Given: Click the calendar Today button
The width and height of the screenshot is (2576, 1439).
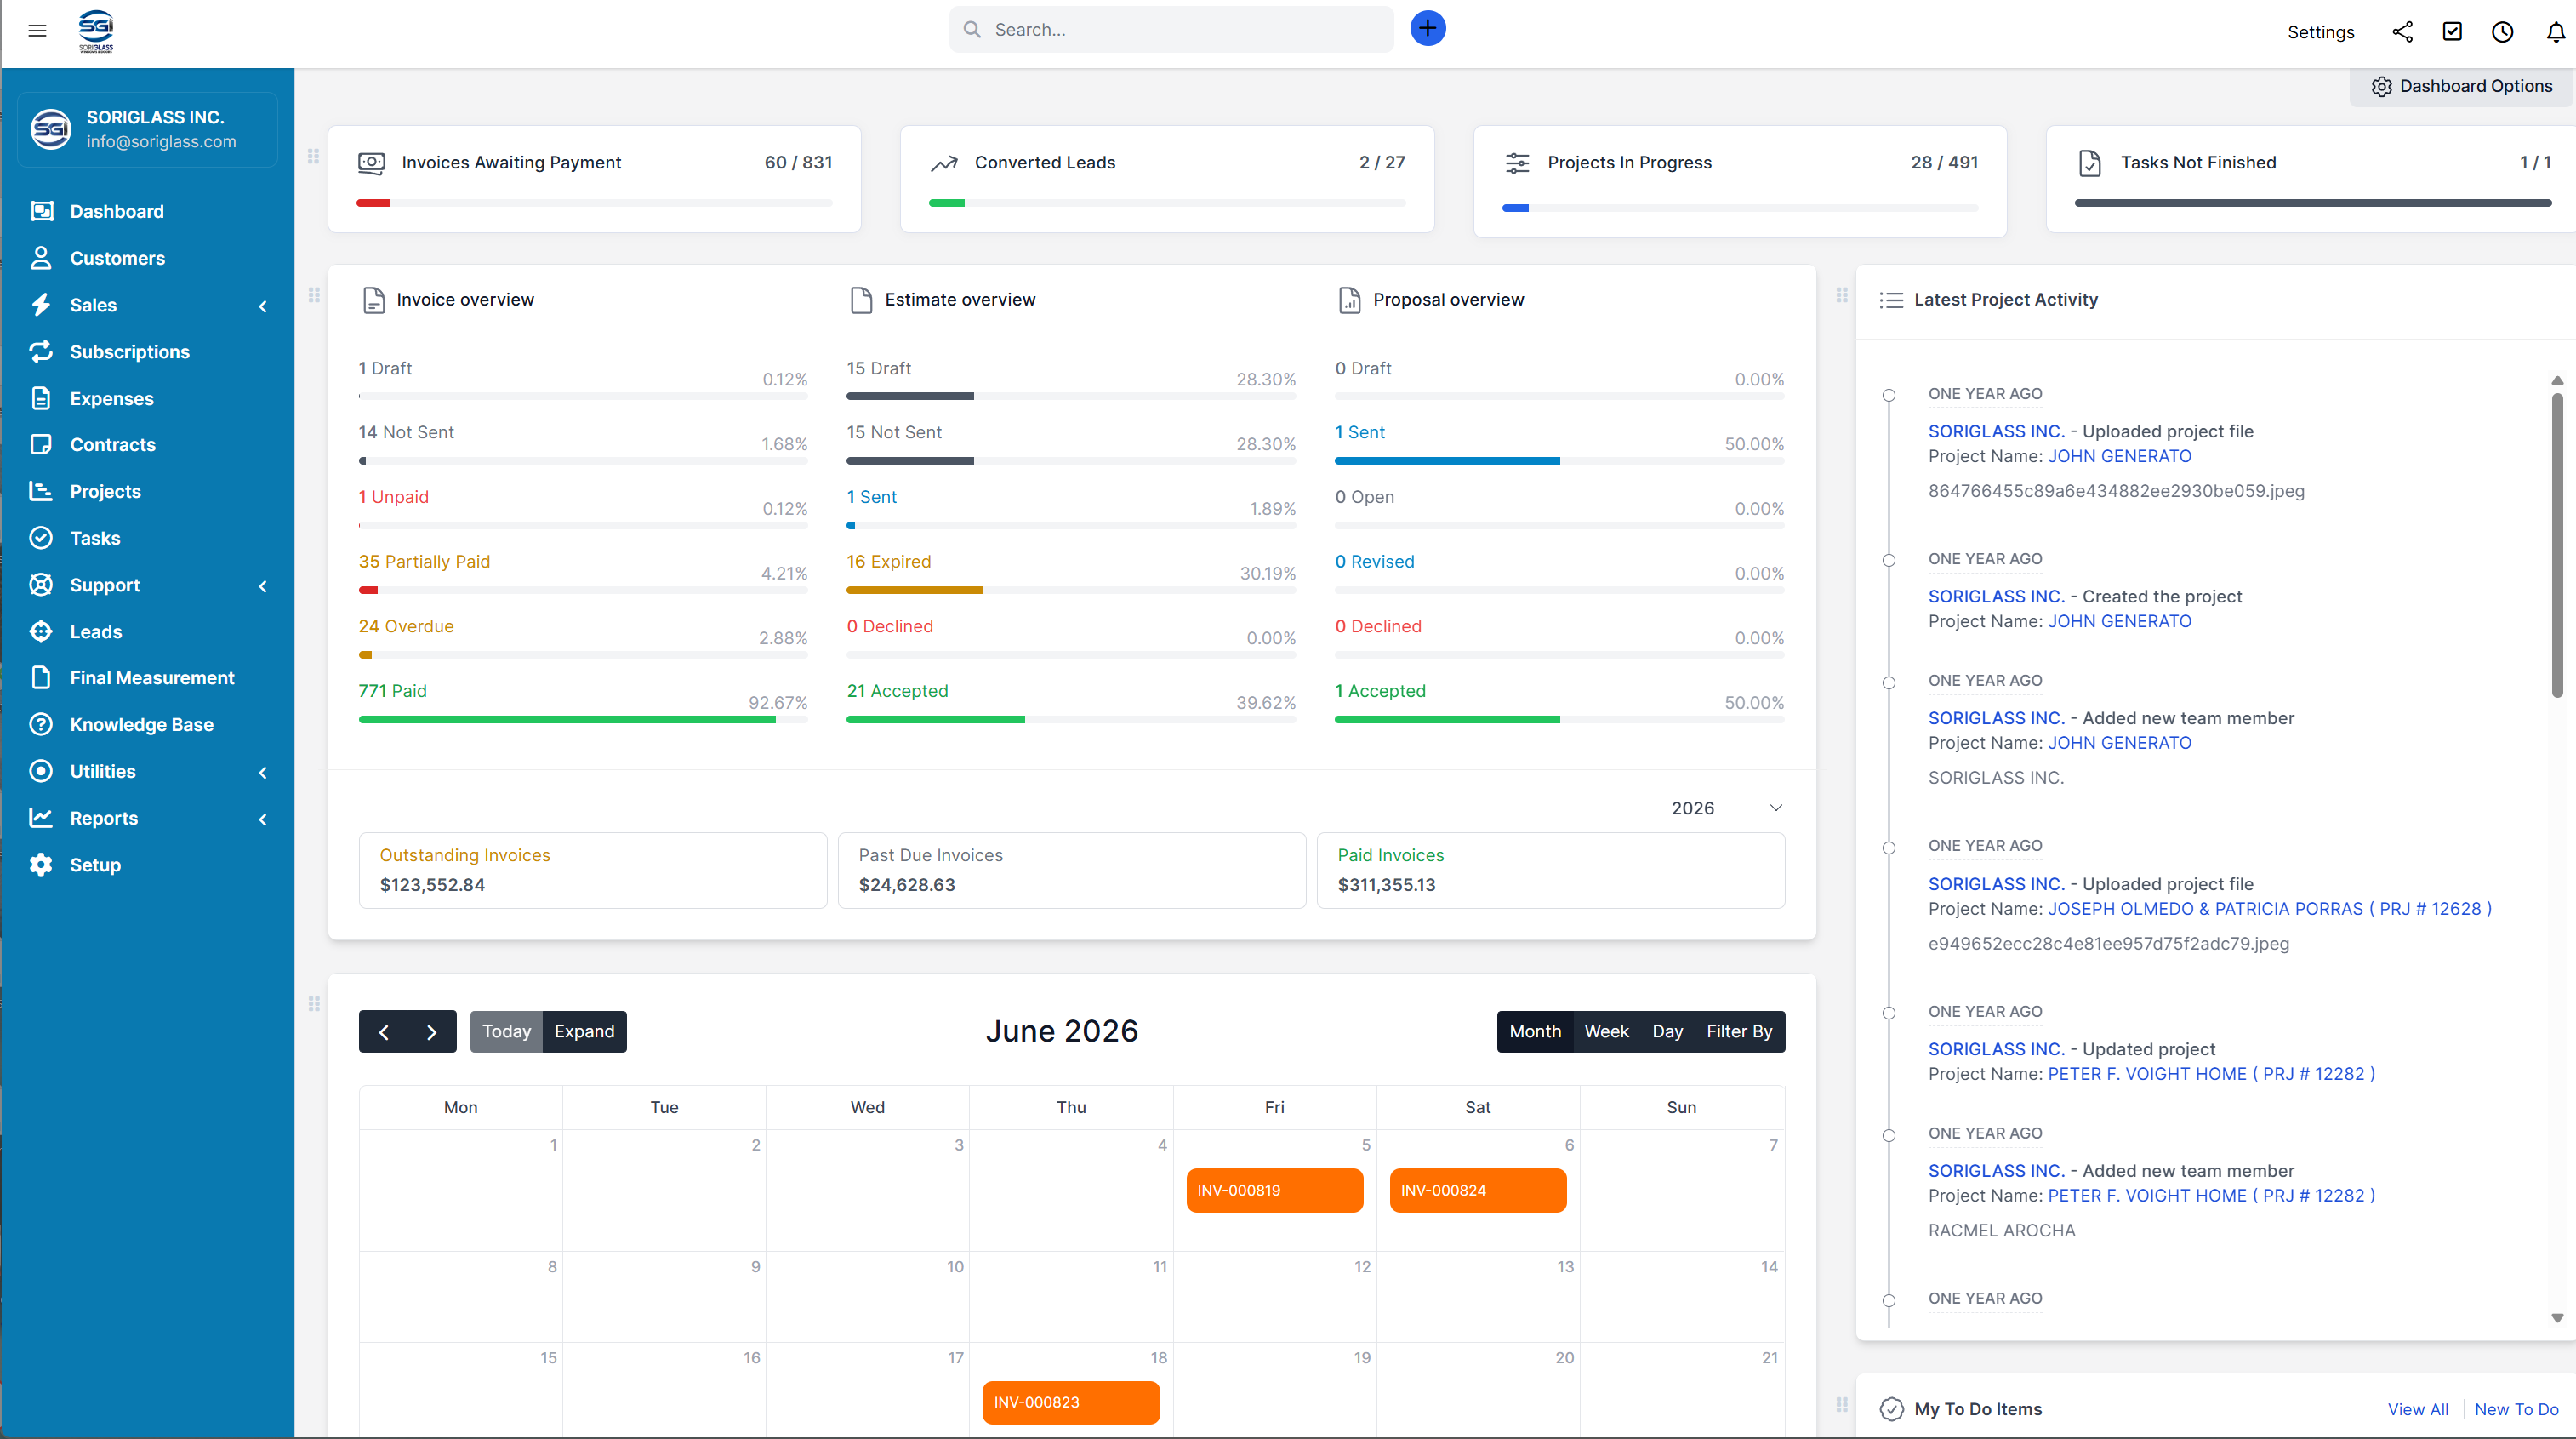Looking at the screenshot, I should pos(506,1031).
